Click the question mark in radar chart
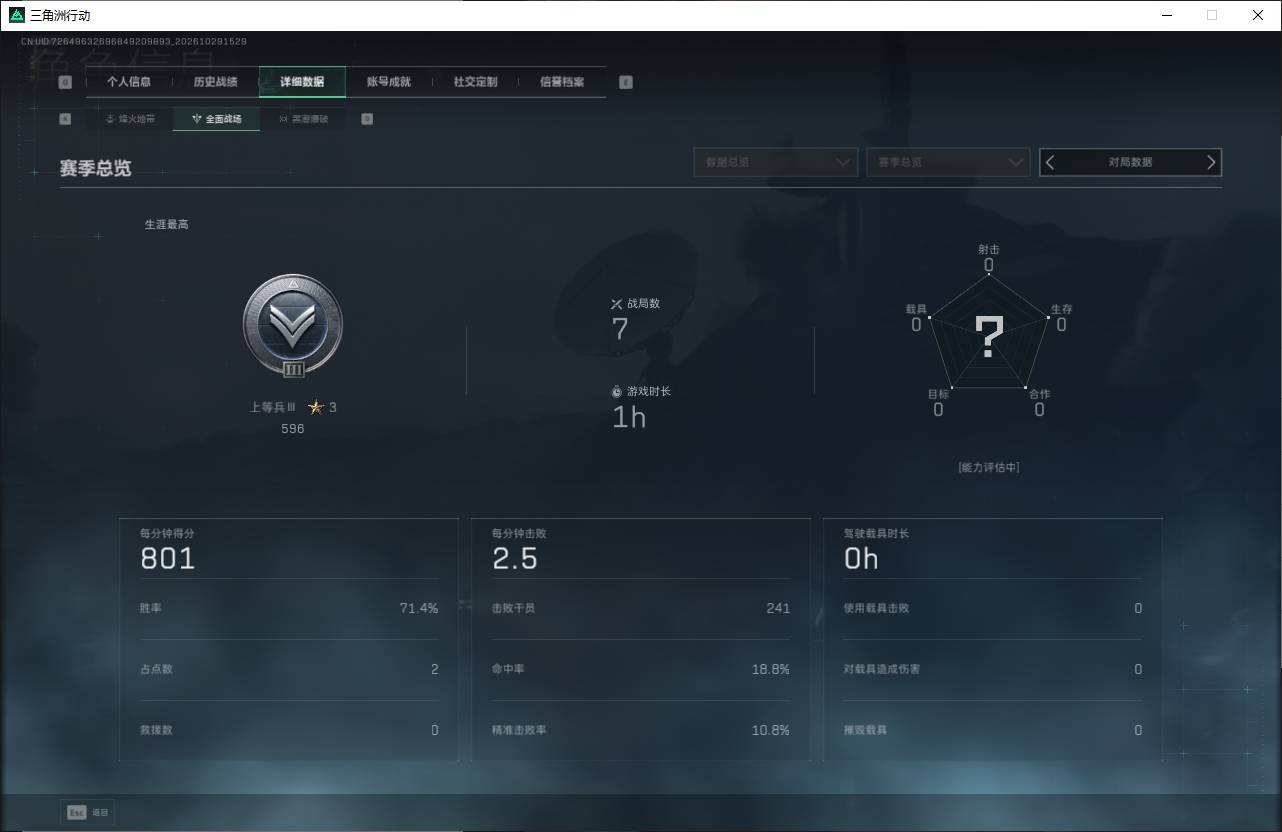 pos(989,337)
